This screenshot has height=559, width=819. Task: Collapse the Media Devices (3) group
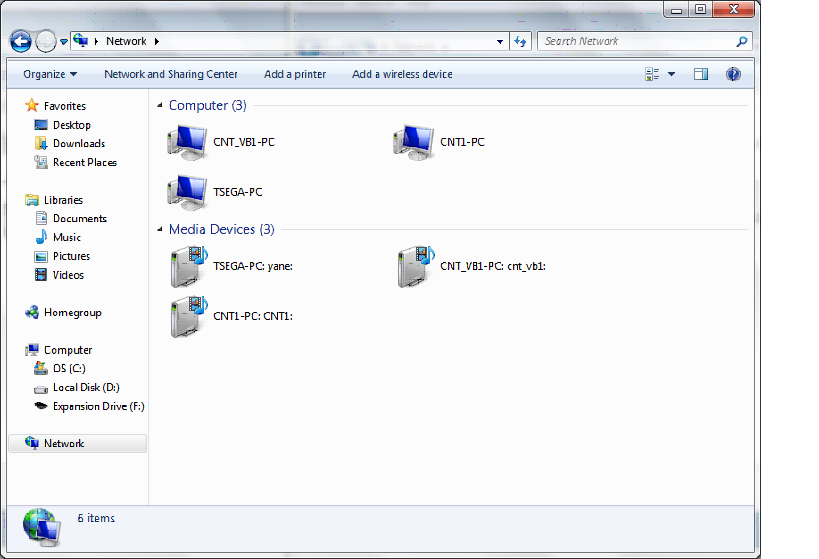point(160,229)
